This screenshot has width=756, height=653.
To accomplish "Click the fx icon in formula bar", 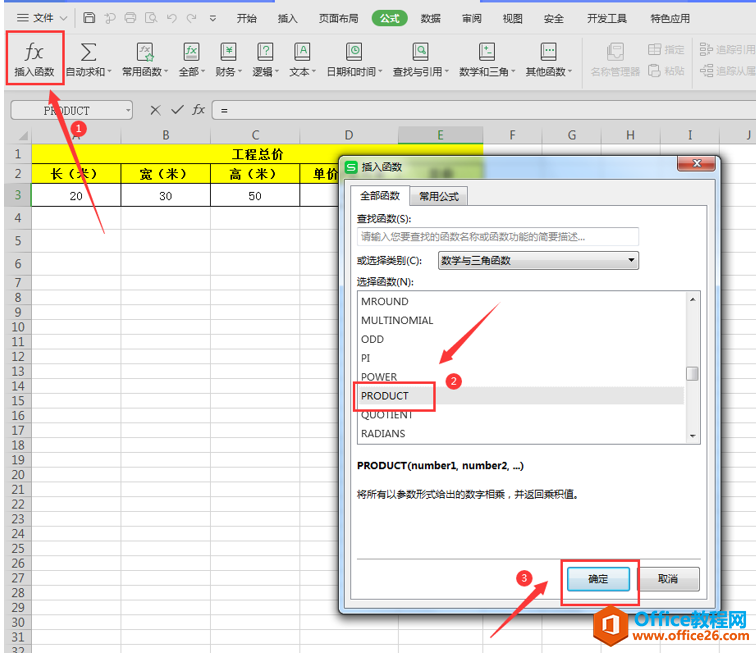I will (199, 110).
